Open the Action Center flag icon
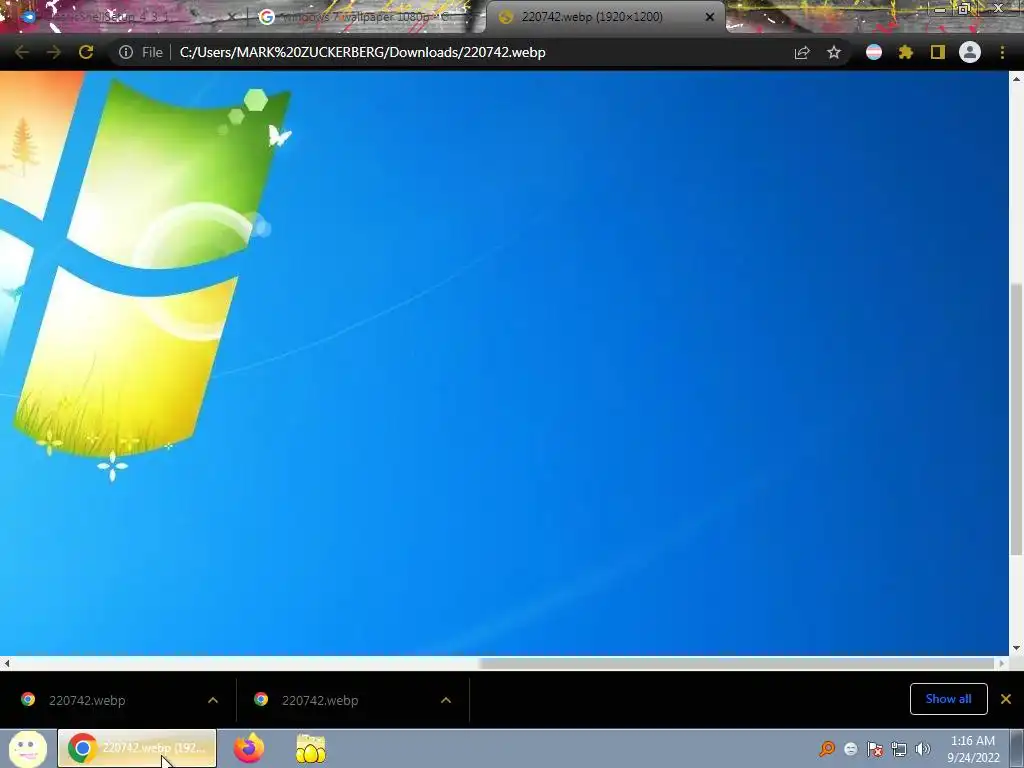Image resolution: width=1024 pixels, height=768 pixels. (875, 749)
